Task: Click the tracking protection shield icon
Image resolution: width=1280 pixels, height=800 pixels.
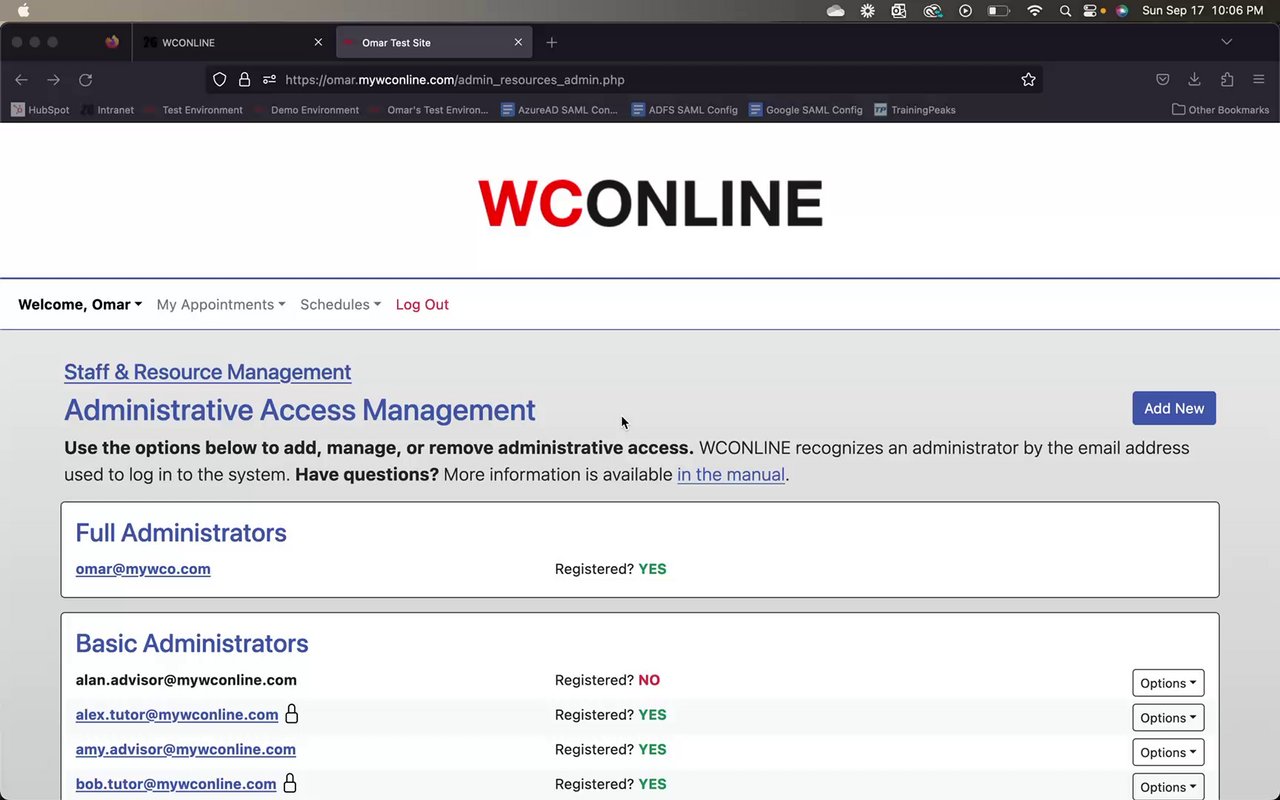Action: tap(220, 80)
